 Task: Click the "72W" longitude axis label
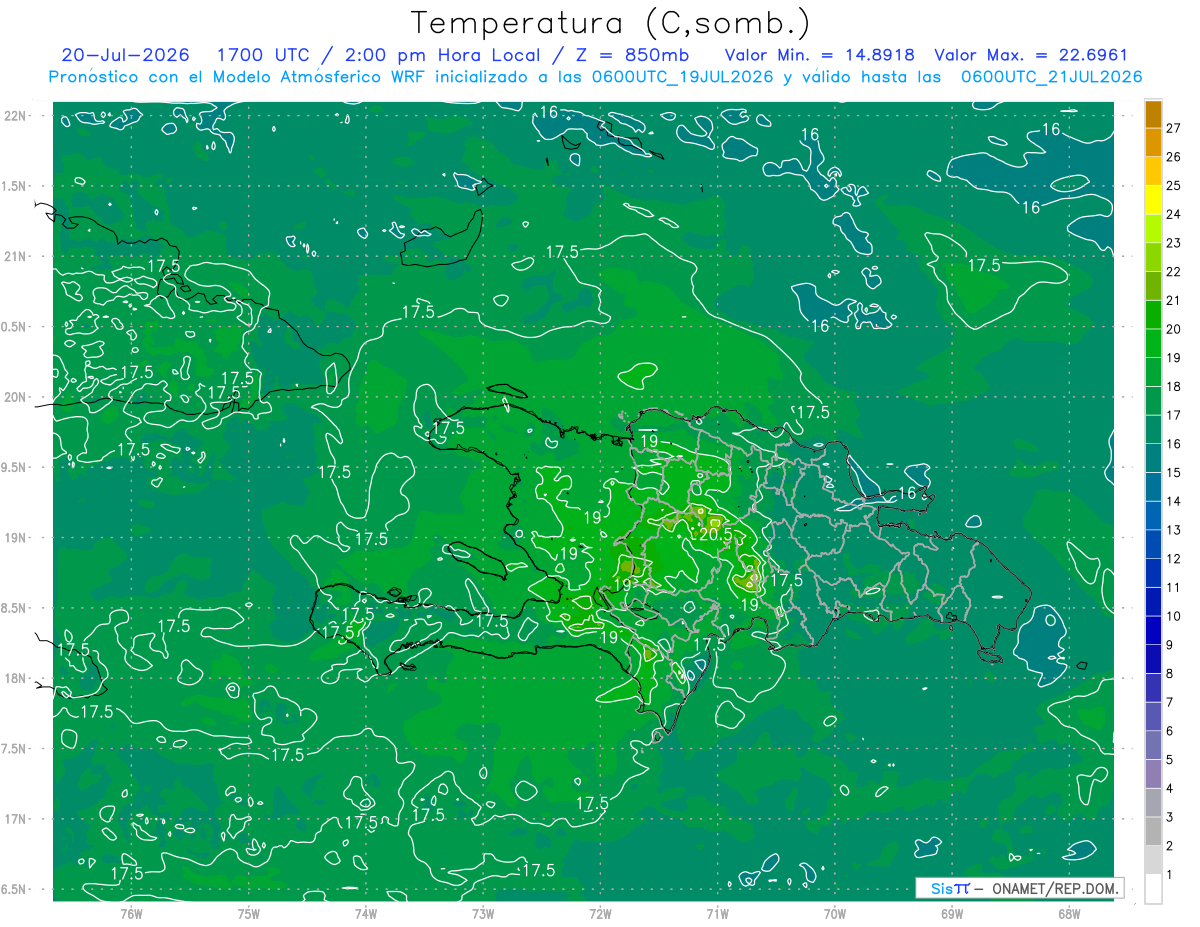click(x=600, y=913)
